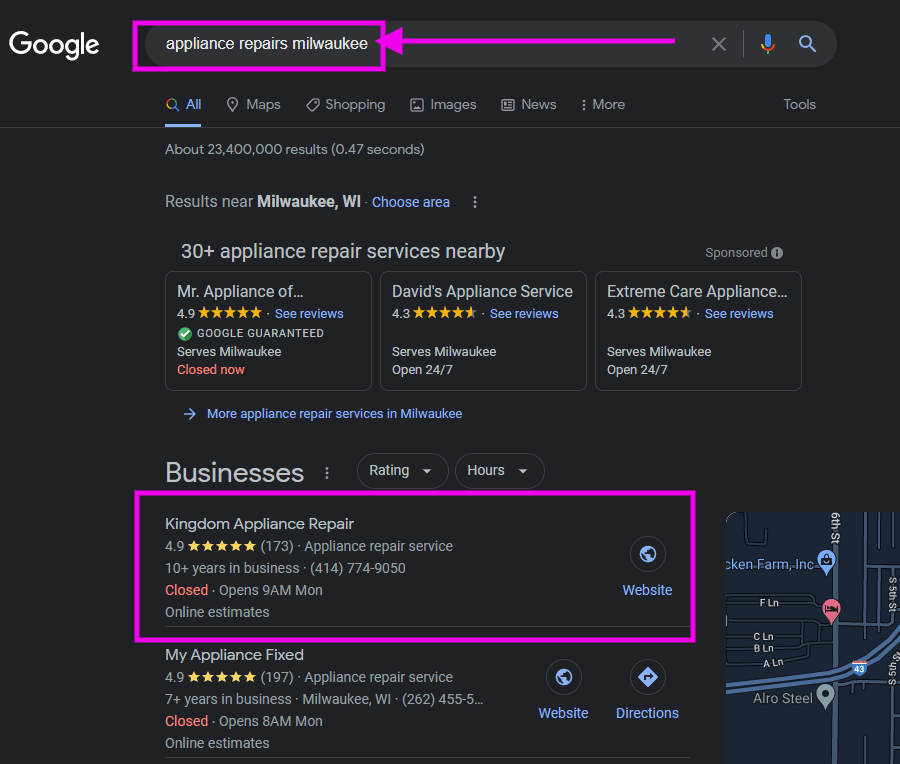Open More appliance repair services in Milwaukee
Screen dimensions: 900x764
(334, 414)
